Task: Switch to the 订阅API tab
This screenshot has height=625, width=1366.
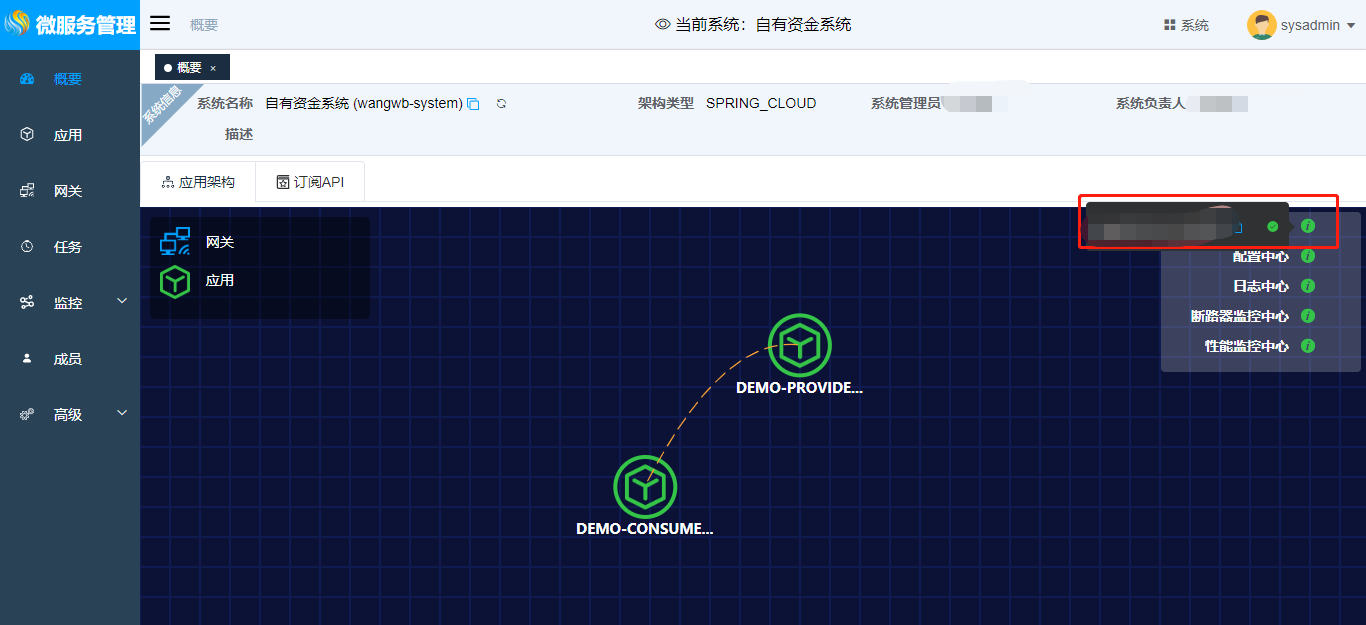Action: 310,182
